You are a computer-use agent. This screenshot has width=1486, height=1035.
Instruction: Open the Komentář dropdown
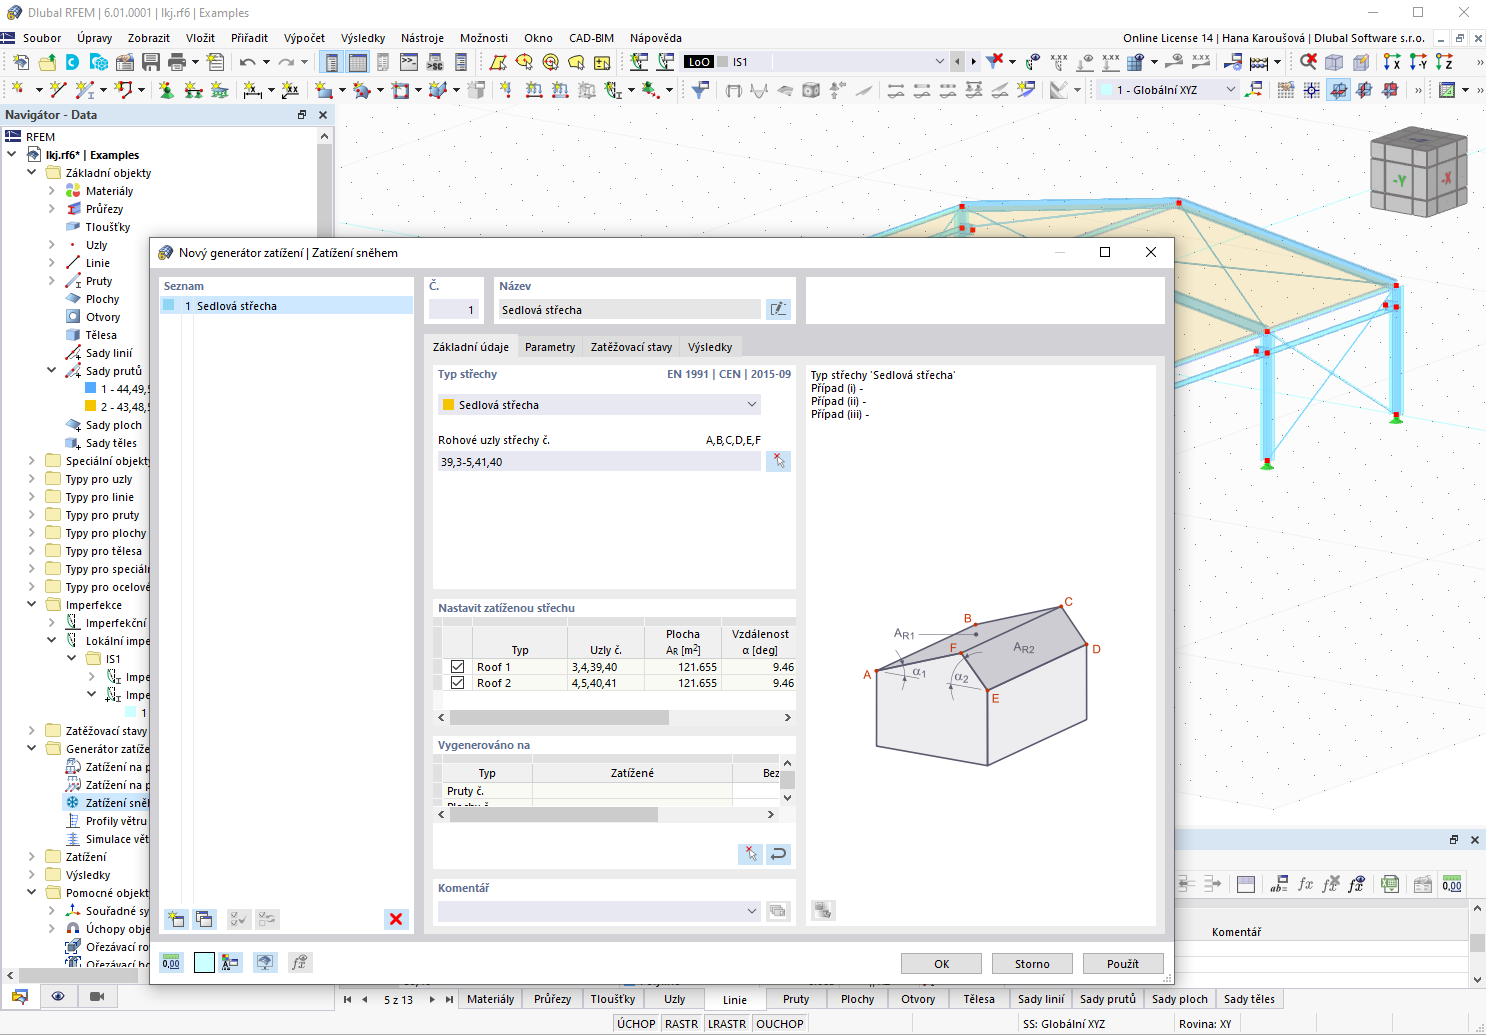tap(599, 911)
